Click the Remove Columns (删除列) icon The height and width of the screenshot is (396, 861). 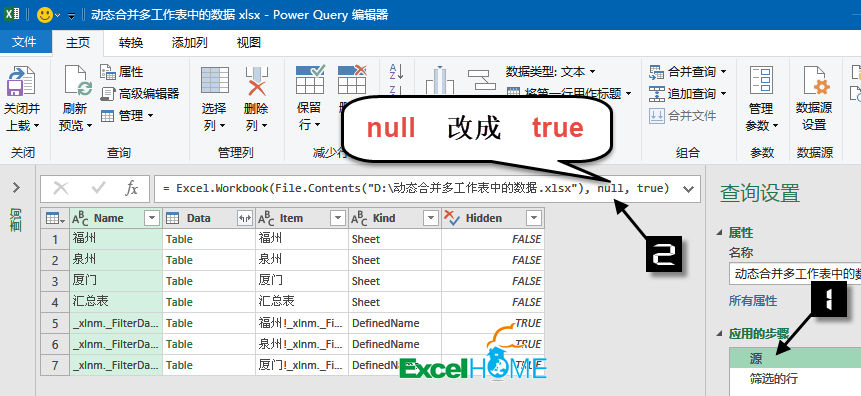pos(256,80)
